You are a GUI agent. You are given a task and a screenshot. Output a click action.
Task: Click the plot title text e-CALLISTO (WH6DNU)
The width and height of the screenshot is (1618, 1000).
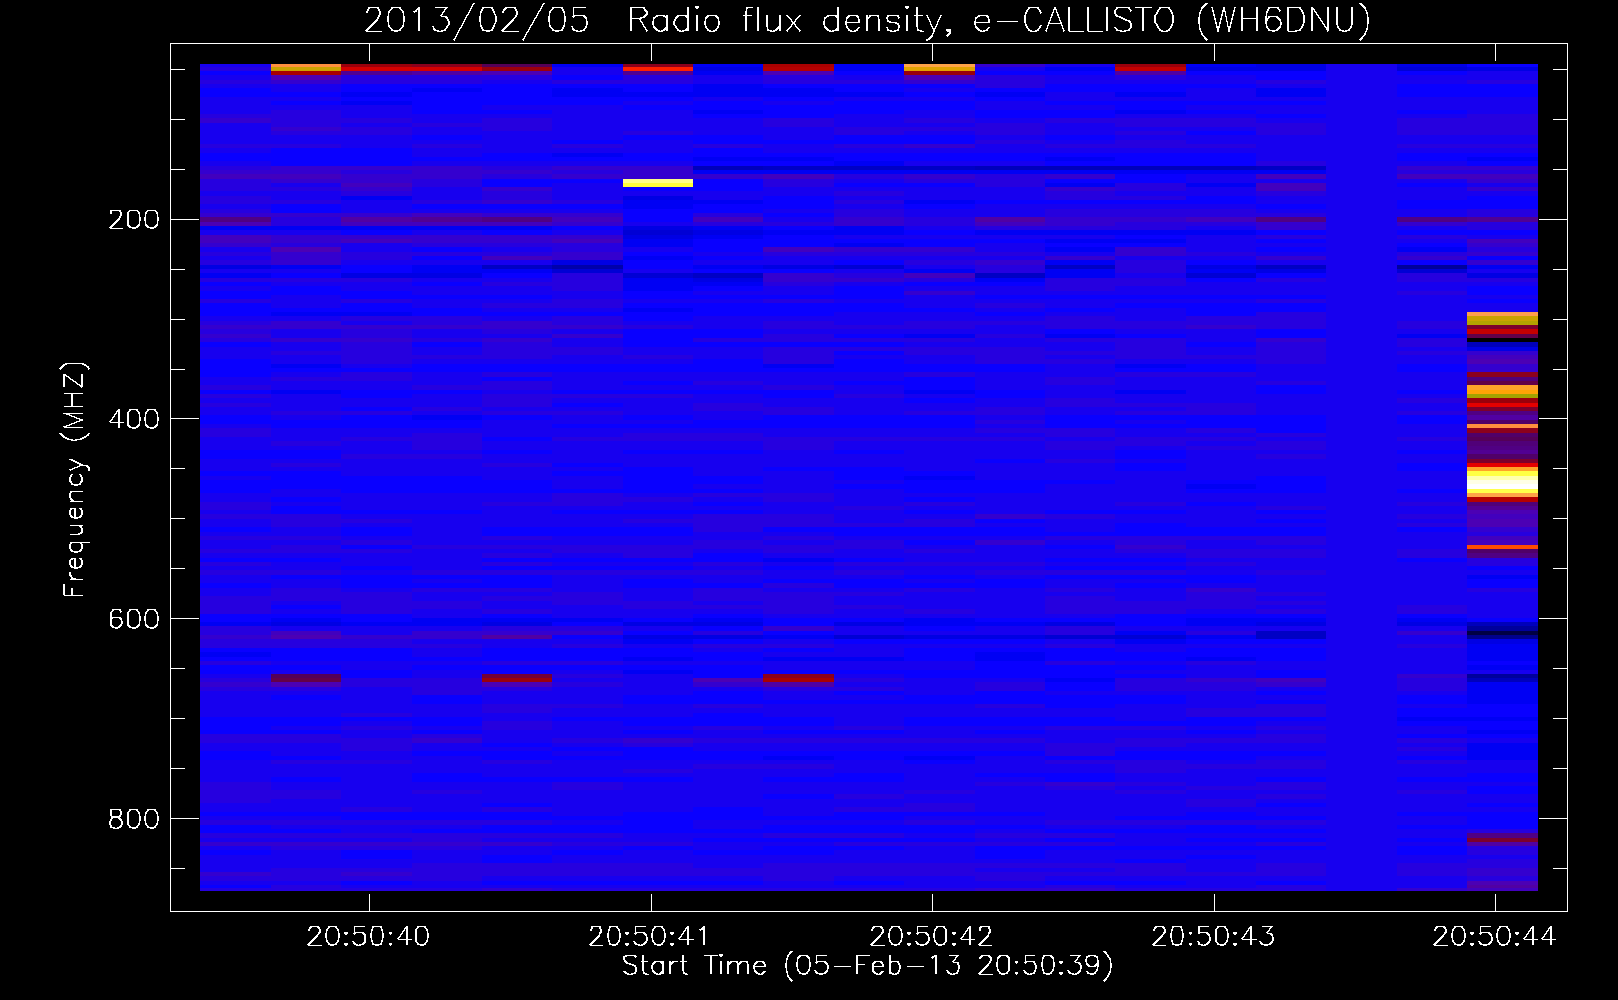1171,20
